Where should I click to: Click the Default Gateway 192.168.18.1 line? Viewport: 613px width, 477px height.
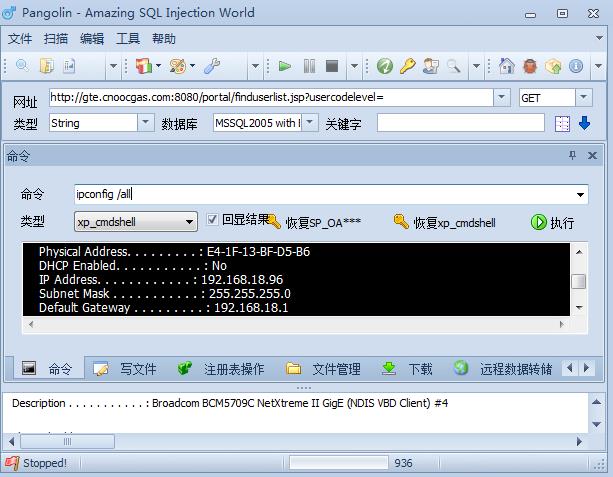pyautogui.click(x=163, y=308)
